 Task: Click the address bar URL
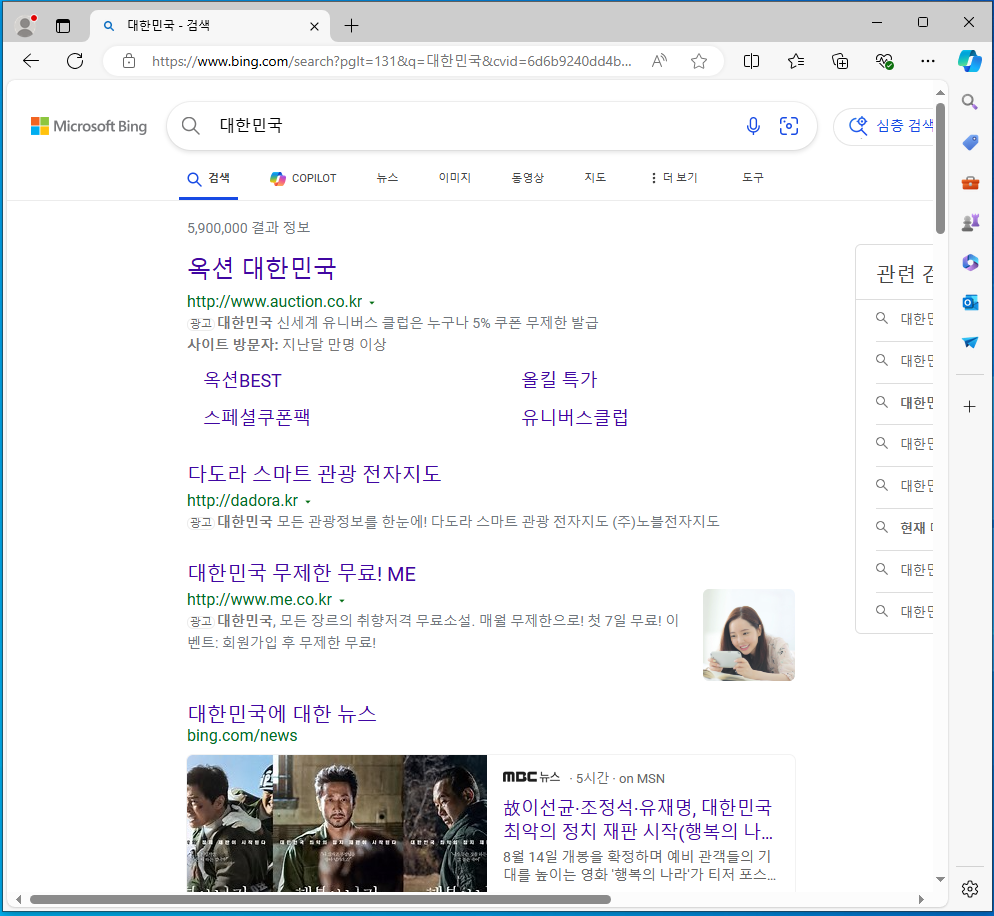(391, 61)
